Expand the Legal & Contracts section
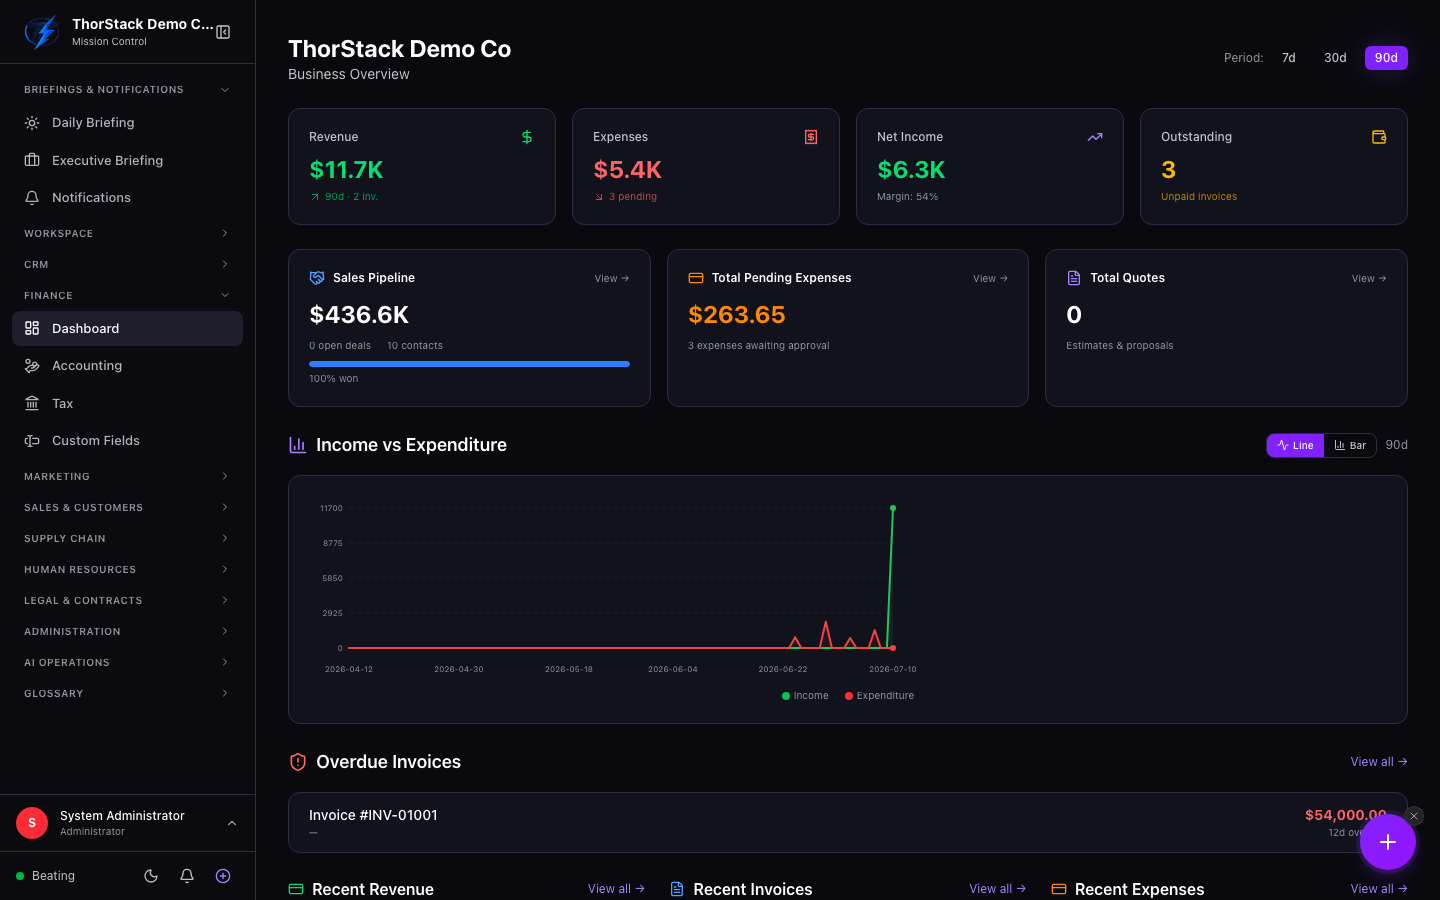The image size is (1440, 900). coord(127,601)
